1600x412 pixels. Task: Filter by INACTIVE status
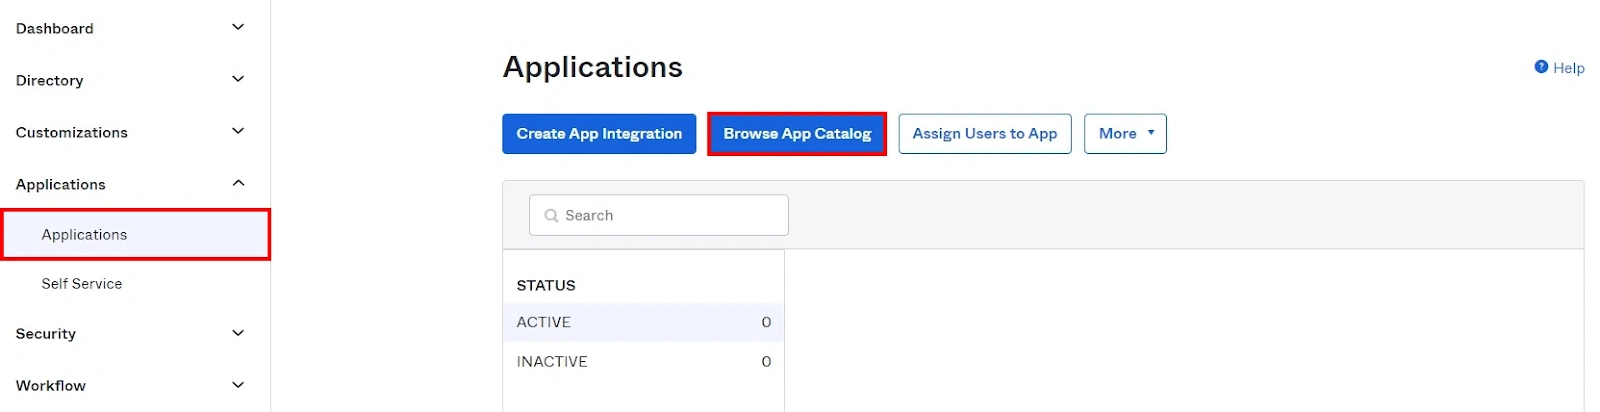point(643,362)
